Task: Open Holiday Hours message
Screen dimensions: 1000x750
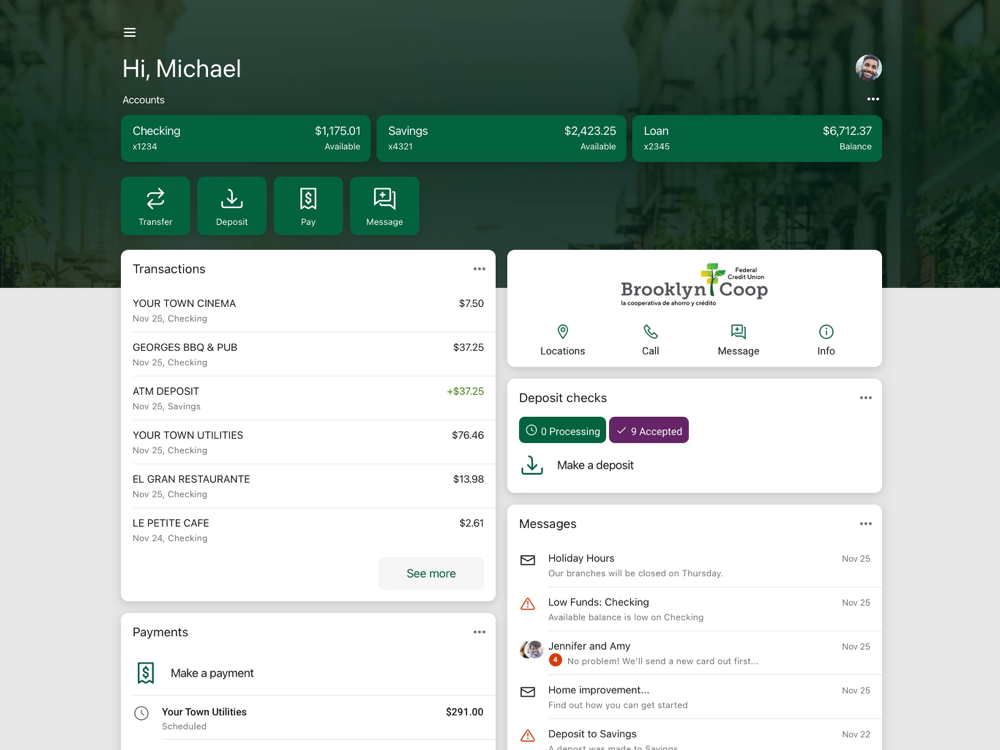Action: (x=695, y=565)
